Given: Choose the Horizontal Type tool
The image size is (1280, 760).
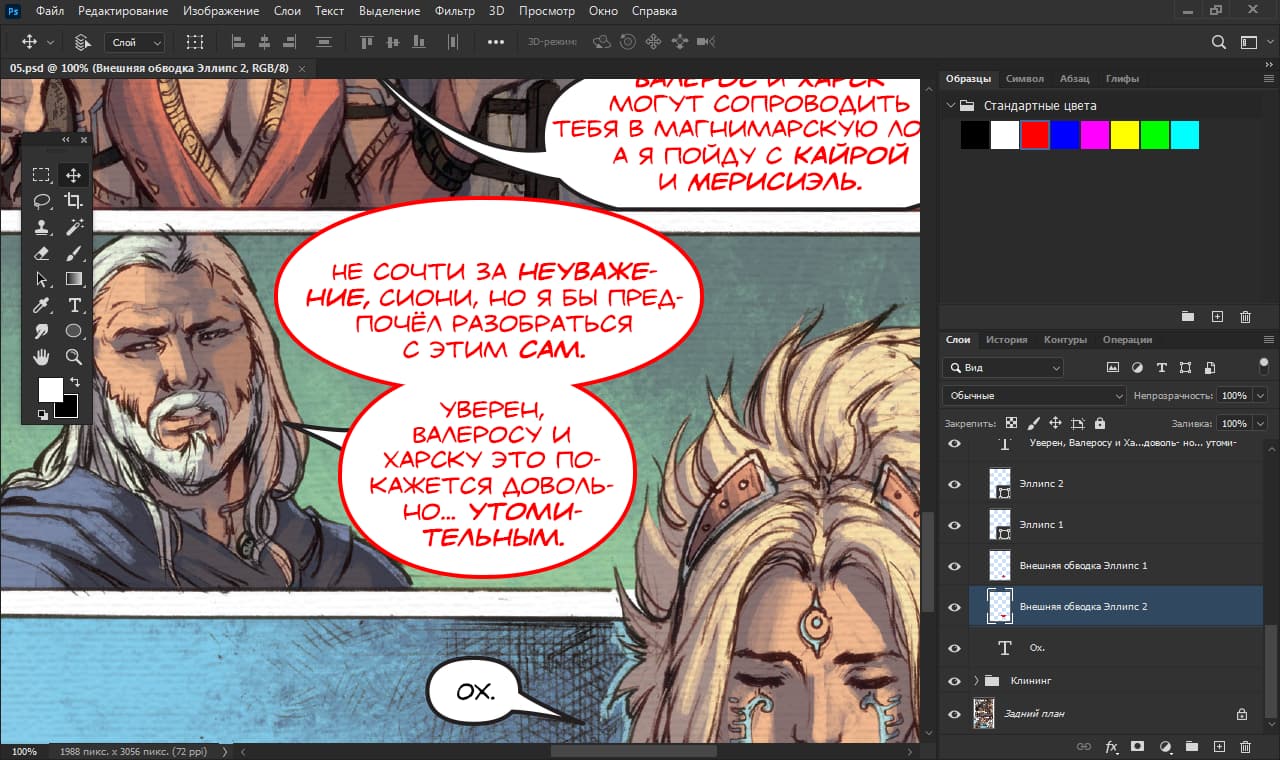Looking at the screenshot, I should click(x=74, y=305).
